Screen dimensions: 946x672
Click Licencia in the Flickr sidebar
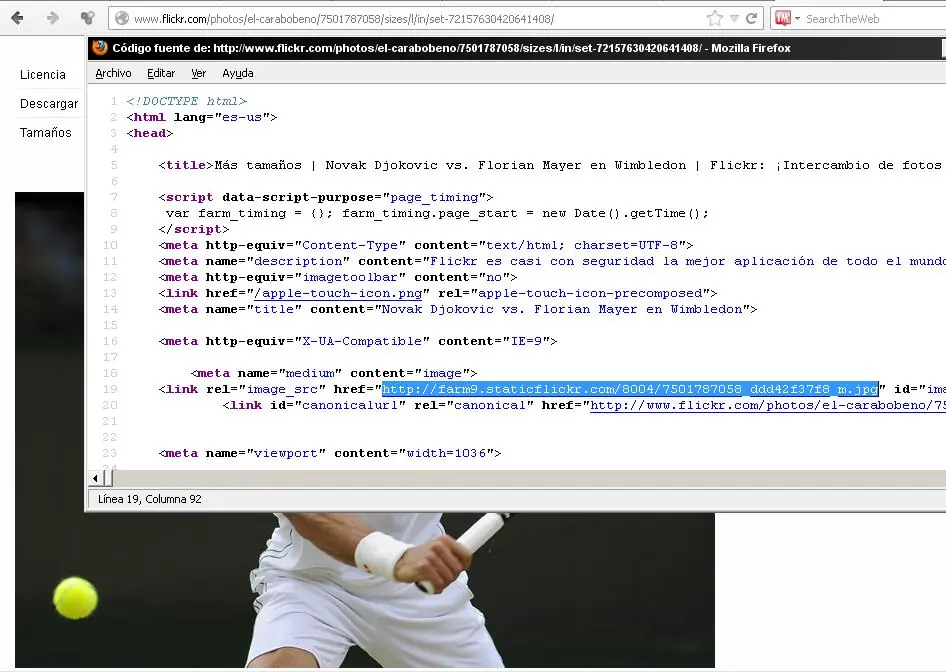[43, 74]
